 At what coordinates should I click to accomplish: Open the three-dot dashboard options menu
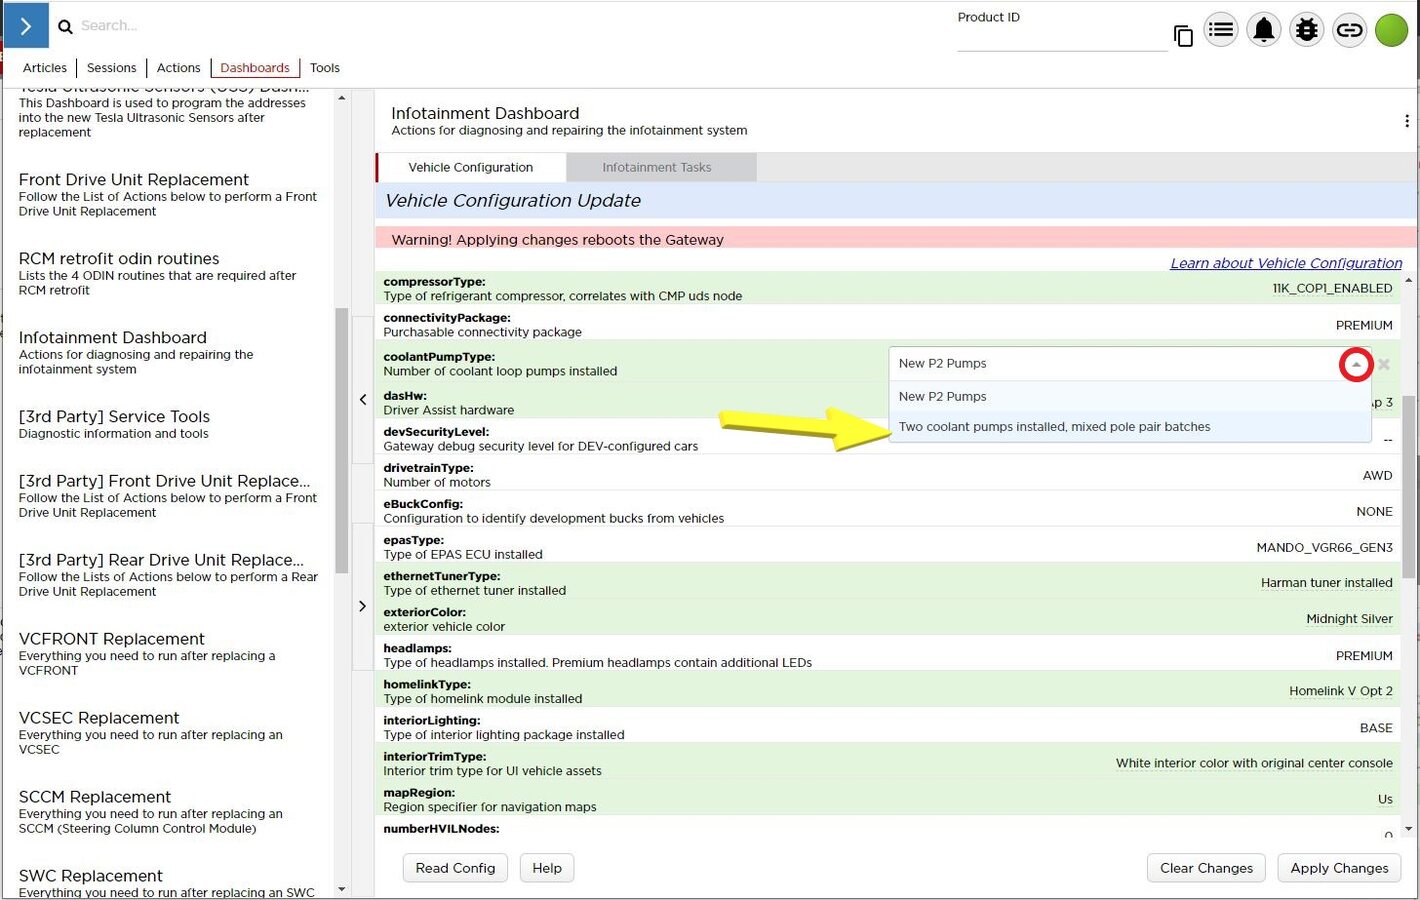click(1406, 121)
